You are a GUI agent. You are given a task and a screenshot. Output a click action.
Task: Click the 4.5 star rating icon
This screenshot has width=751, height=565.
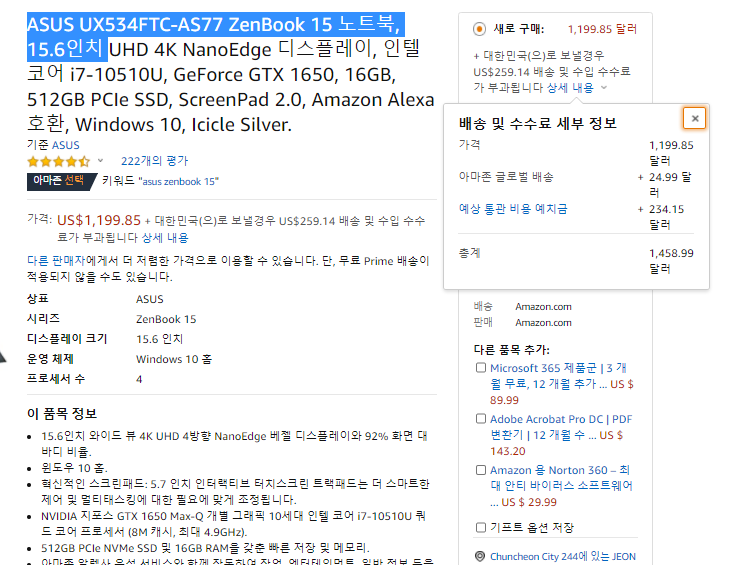point(58,161)
